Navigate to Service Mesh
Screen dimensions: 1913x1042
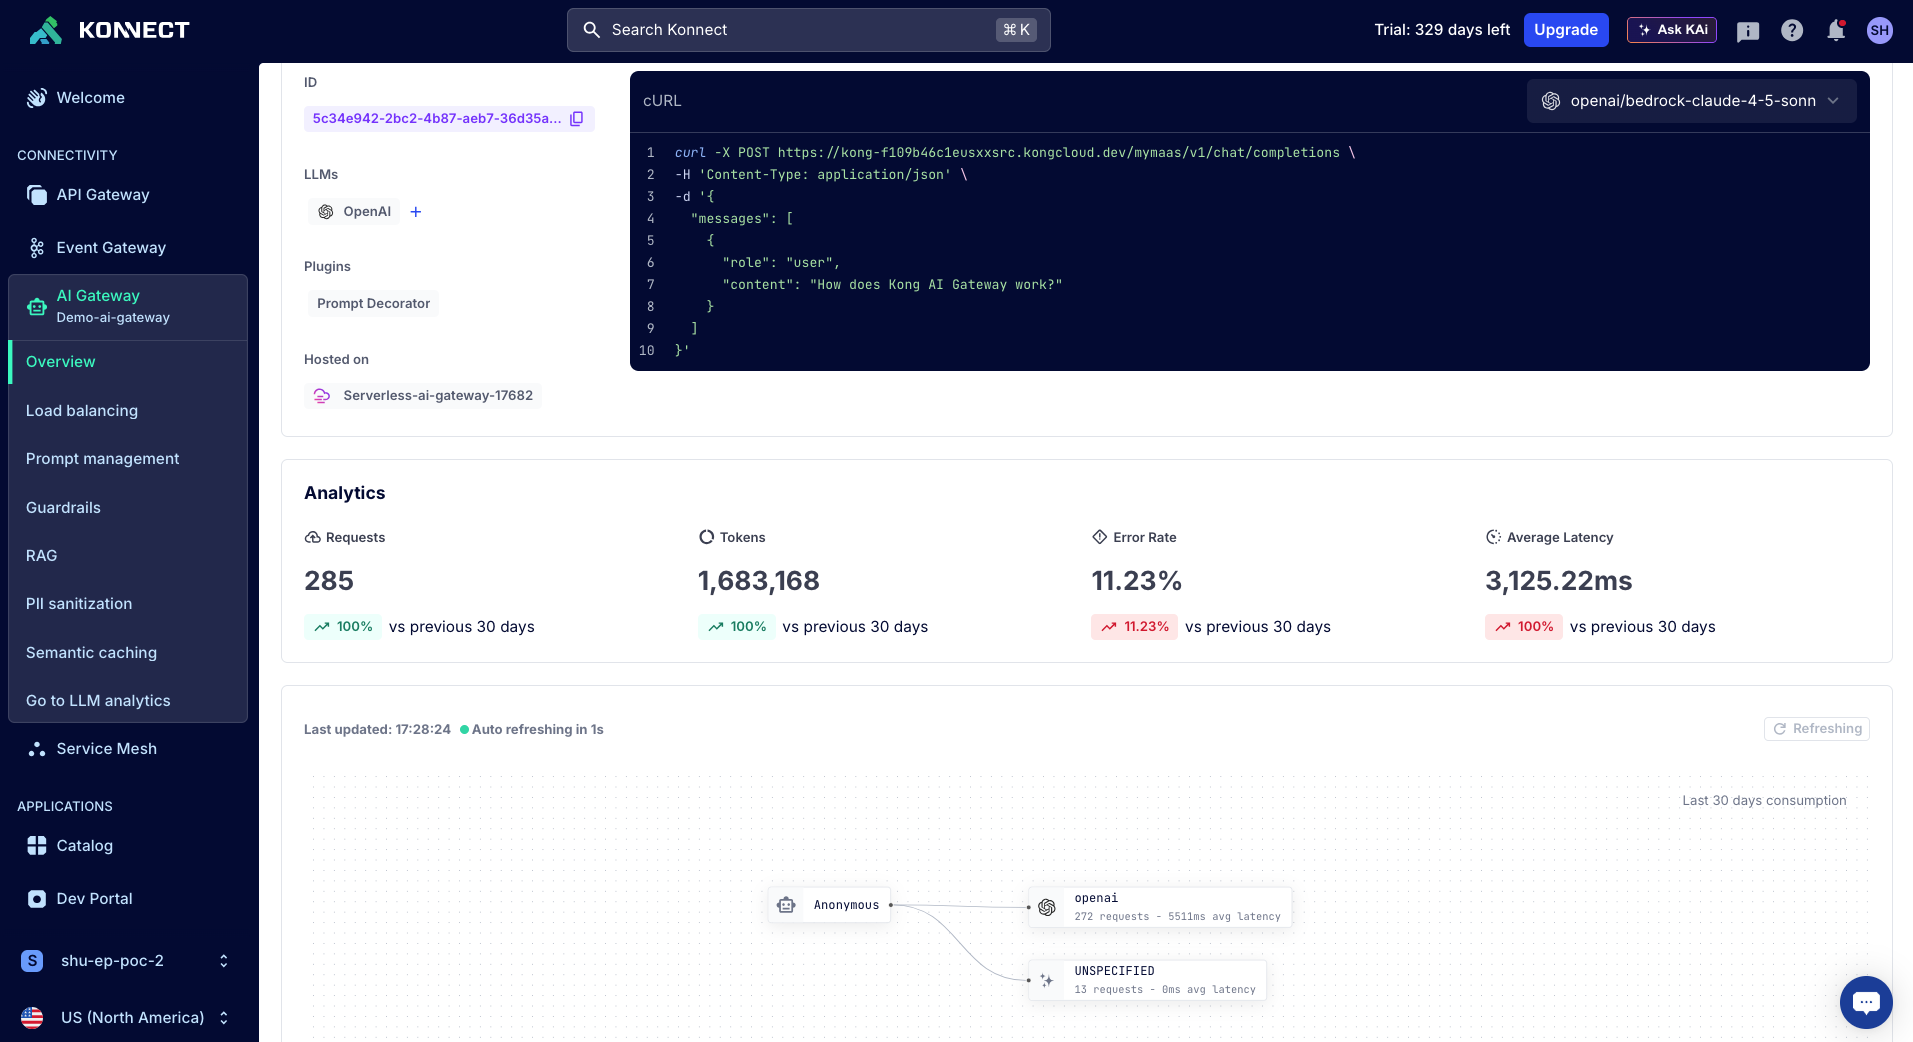[x=106, y=749]
